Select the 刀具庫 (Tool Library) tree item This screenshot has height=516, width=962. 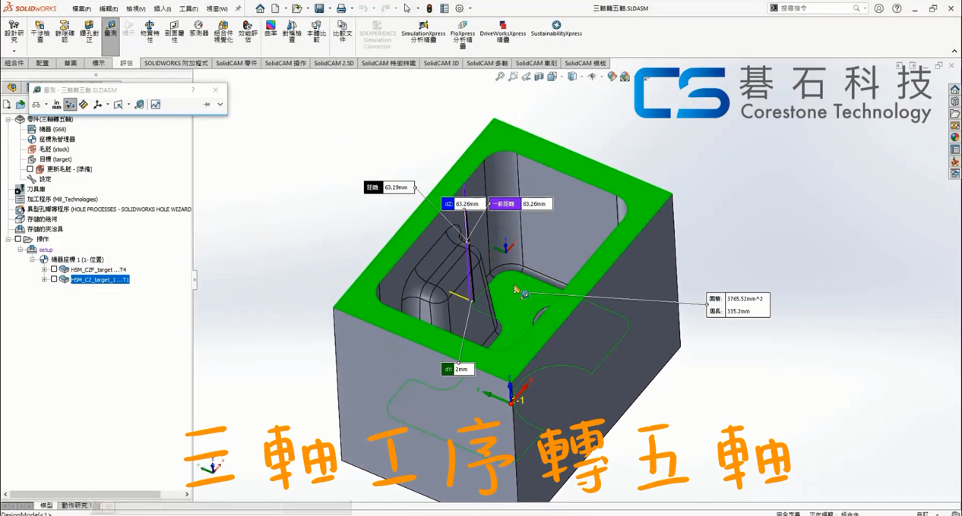(36, 189)
